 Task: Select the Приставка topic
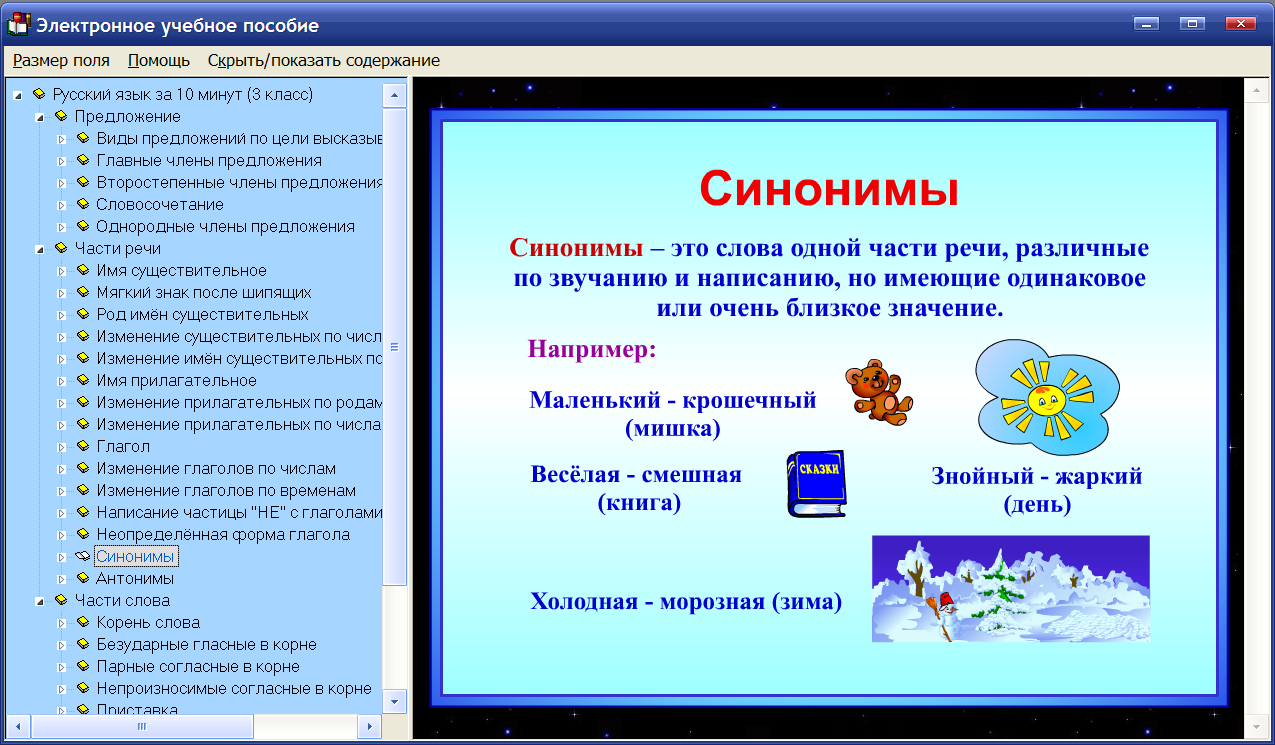[135, 709]
